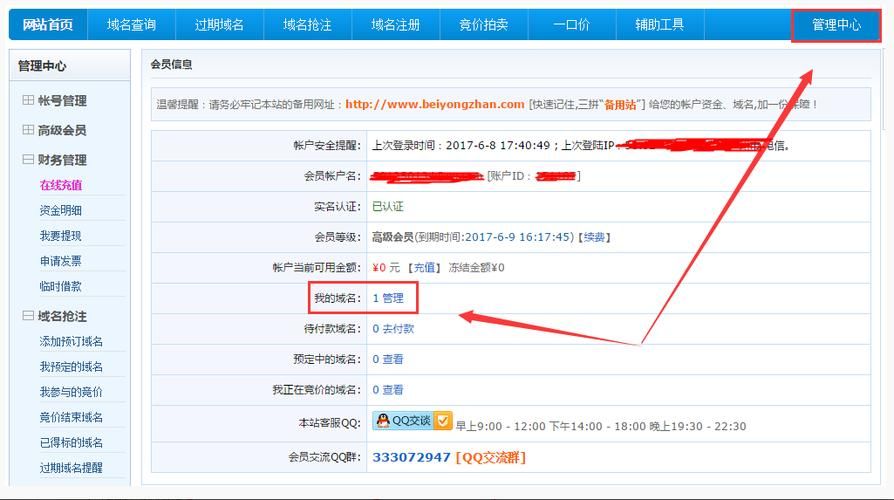
Task: Switch to 竞价拍卖 tab
Action: tap(483, 25)
